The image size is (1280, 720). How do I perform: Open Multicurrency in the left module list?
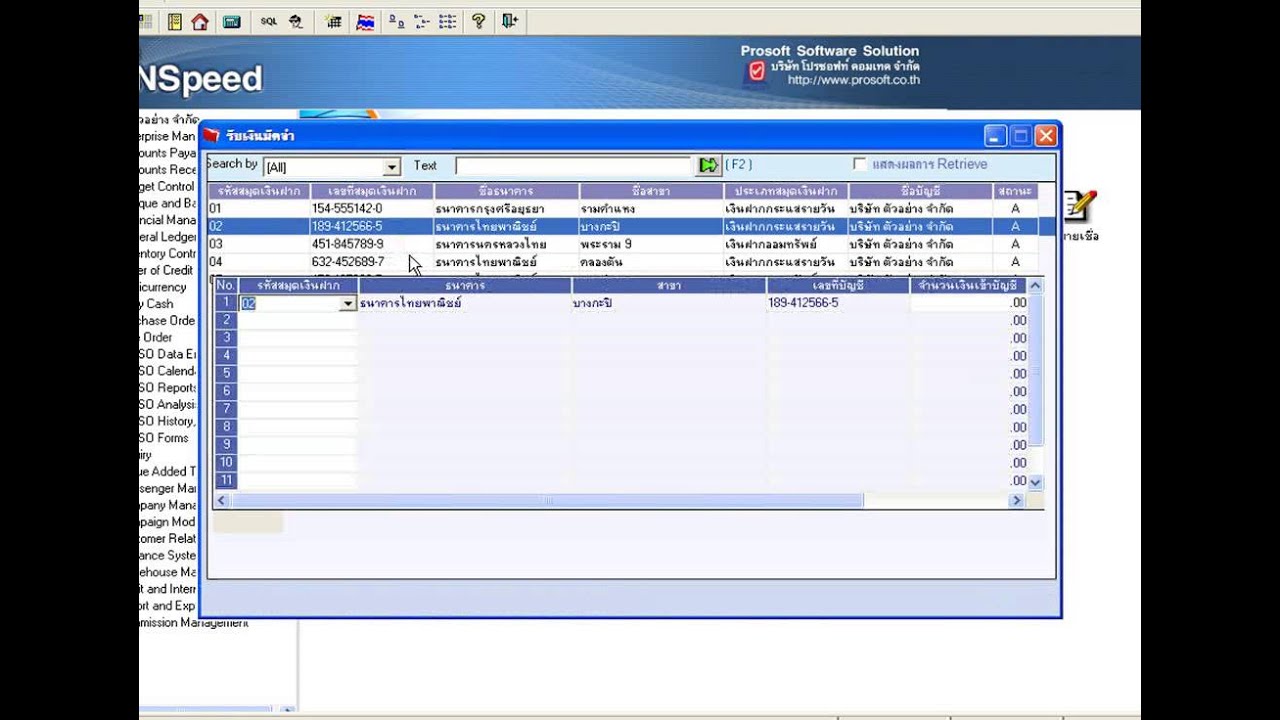(163, 287)
